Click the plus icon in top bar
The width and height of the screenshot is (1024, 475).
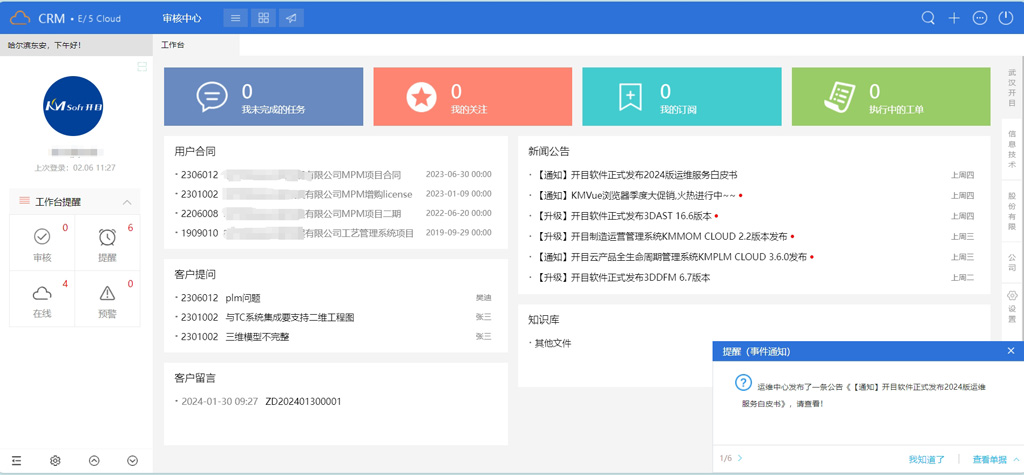[954, 18]
